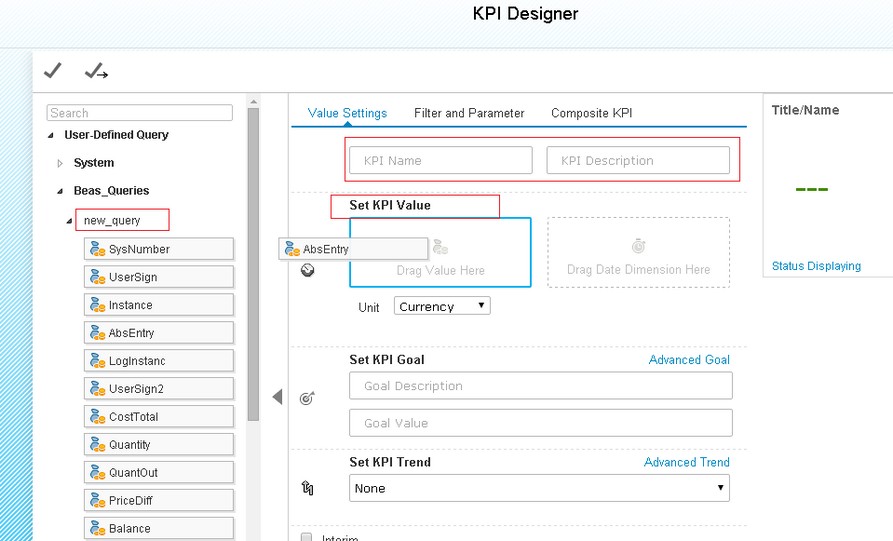
Task: Click the checkmark with arrow icon
Action: [x=96, y=70]
